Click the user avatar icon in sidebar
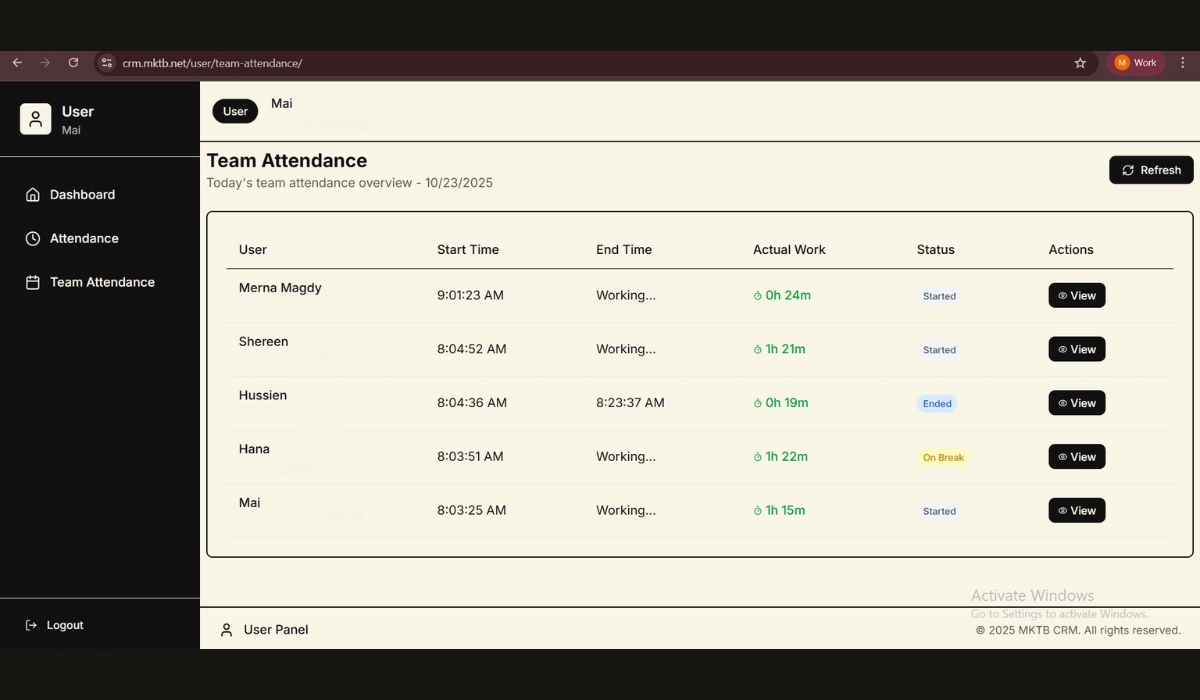Screen dimensions: 1200x700 (x=35, y=119)
